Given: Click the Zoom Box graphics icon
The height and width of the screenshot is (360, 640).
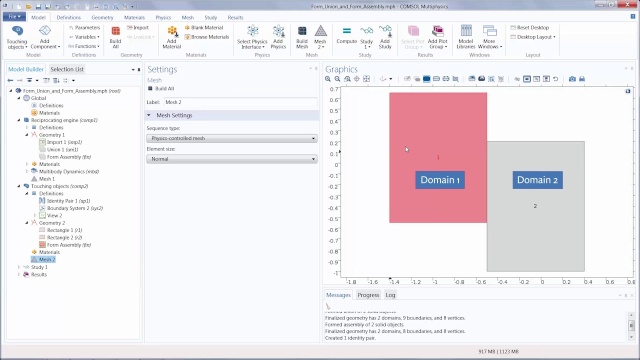Looking at the screenshot, I should click(347, 79).
